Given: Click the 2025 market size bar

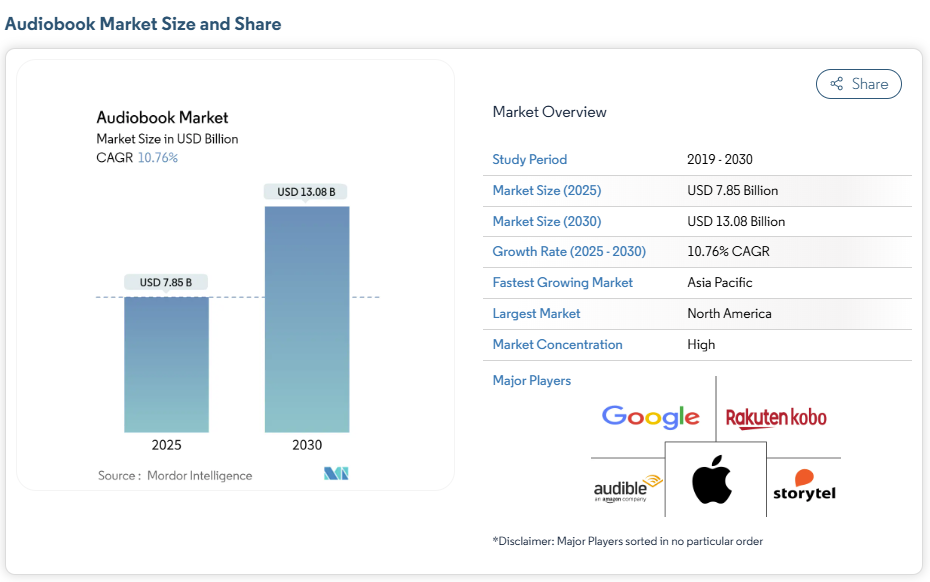Looking at the screenshot, I should pos(166,364).
